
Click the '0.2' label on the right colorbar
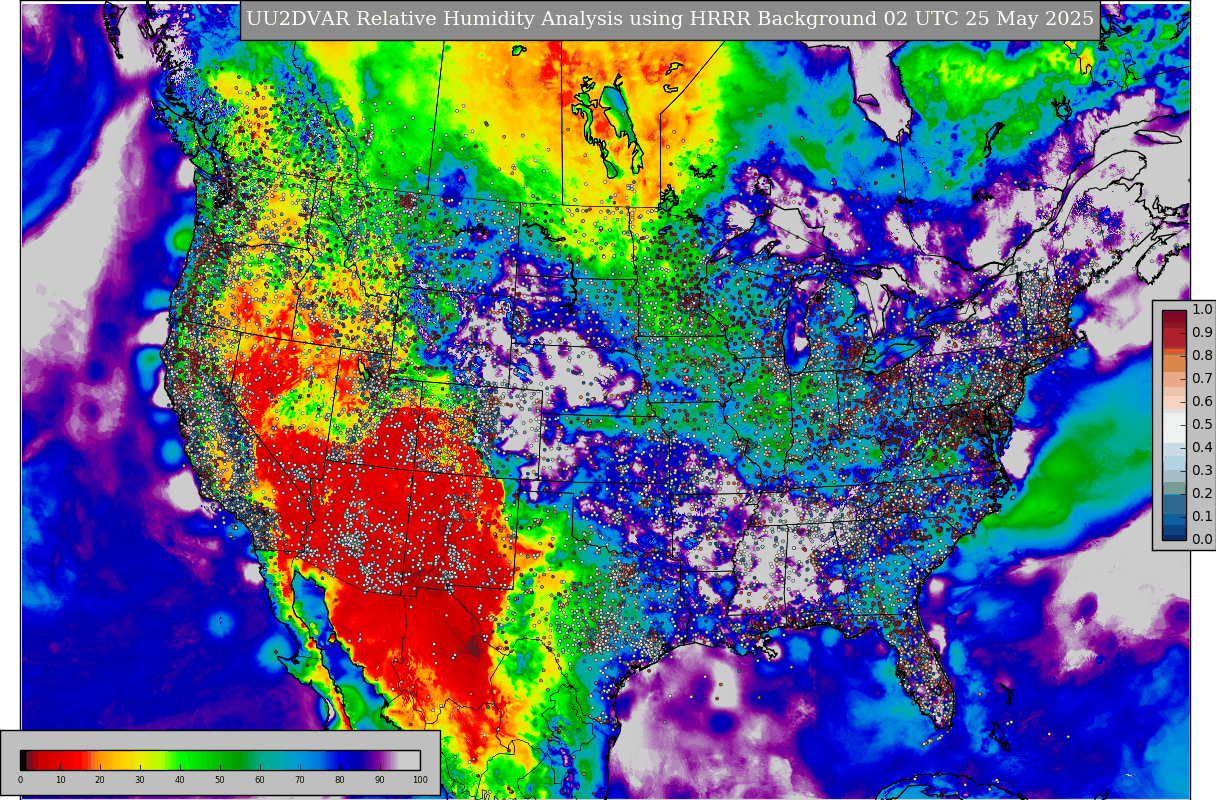[x=1202, y=493]
